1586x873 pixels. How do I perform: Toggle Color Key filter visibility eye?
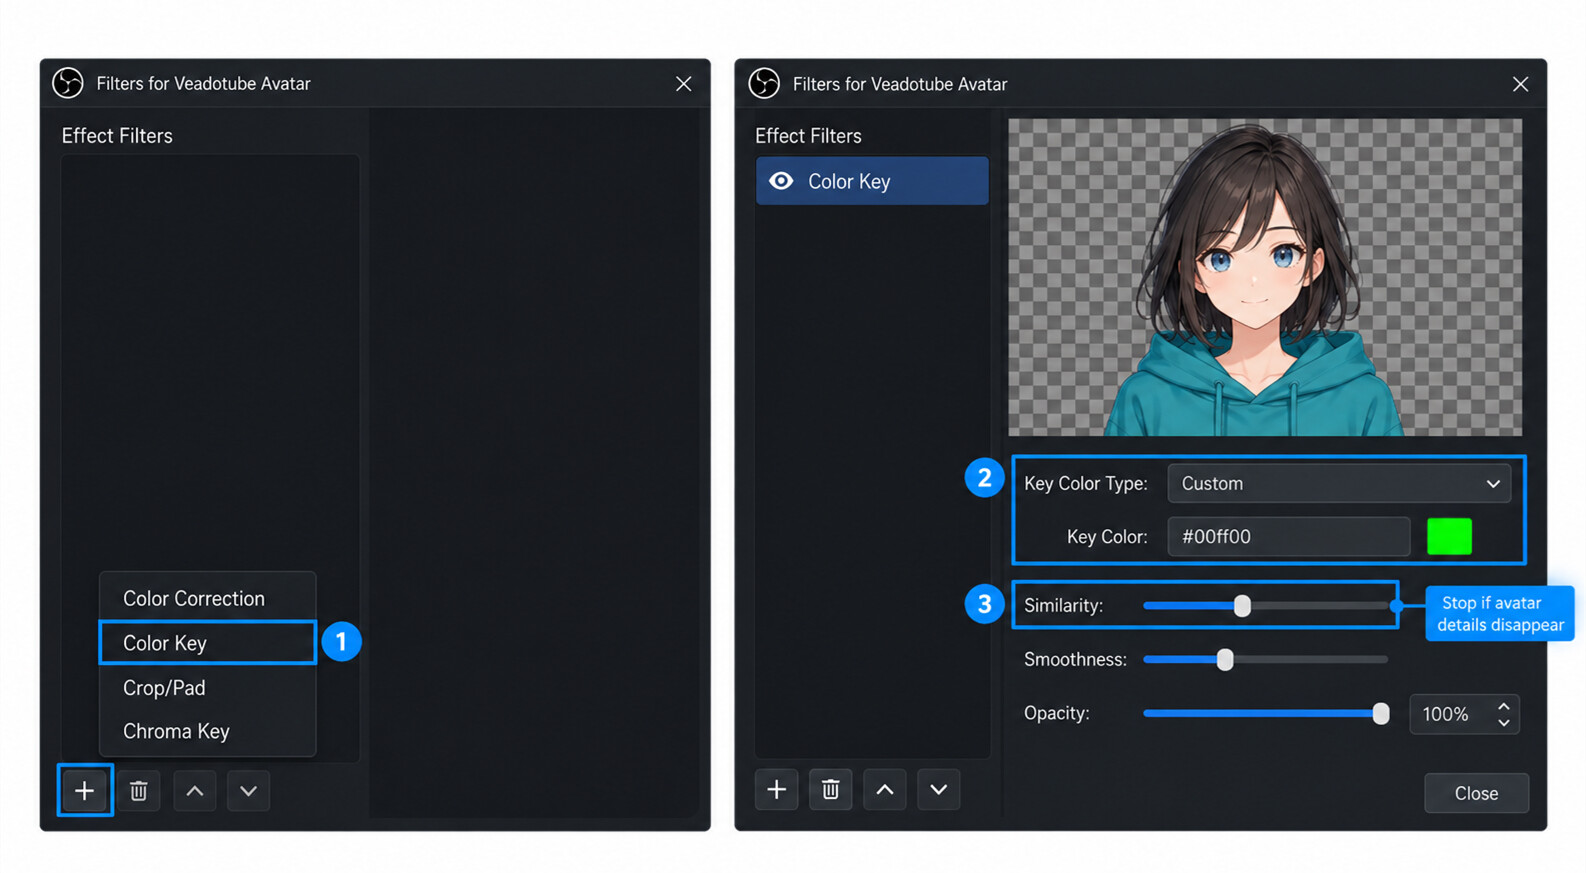click(x=781, y=181)
